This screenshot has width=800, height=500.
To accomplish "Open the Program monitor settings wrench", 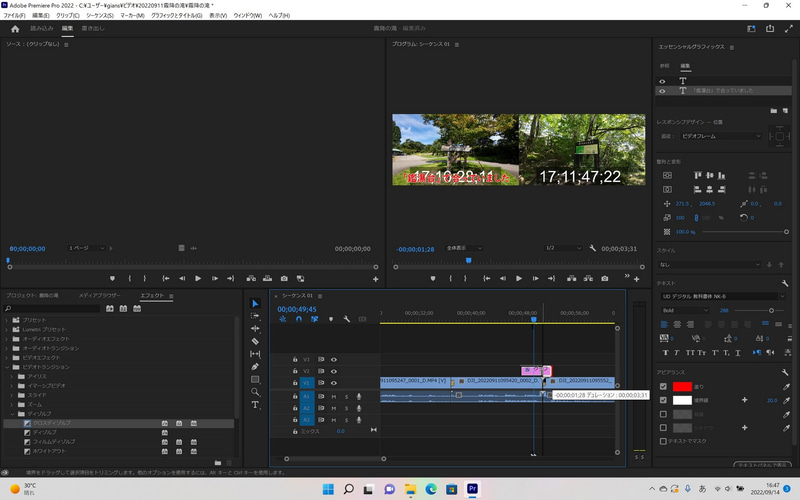I will pos(592,248).
